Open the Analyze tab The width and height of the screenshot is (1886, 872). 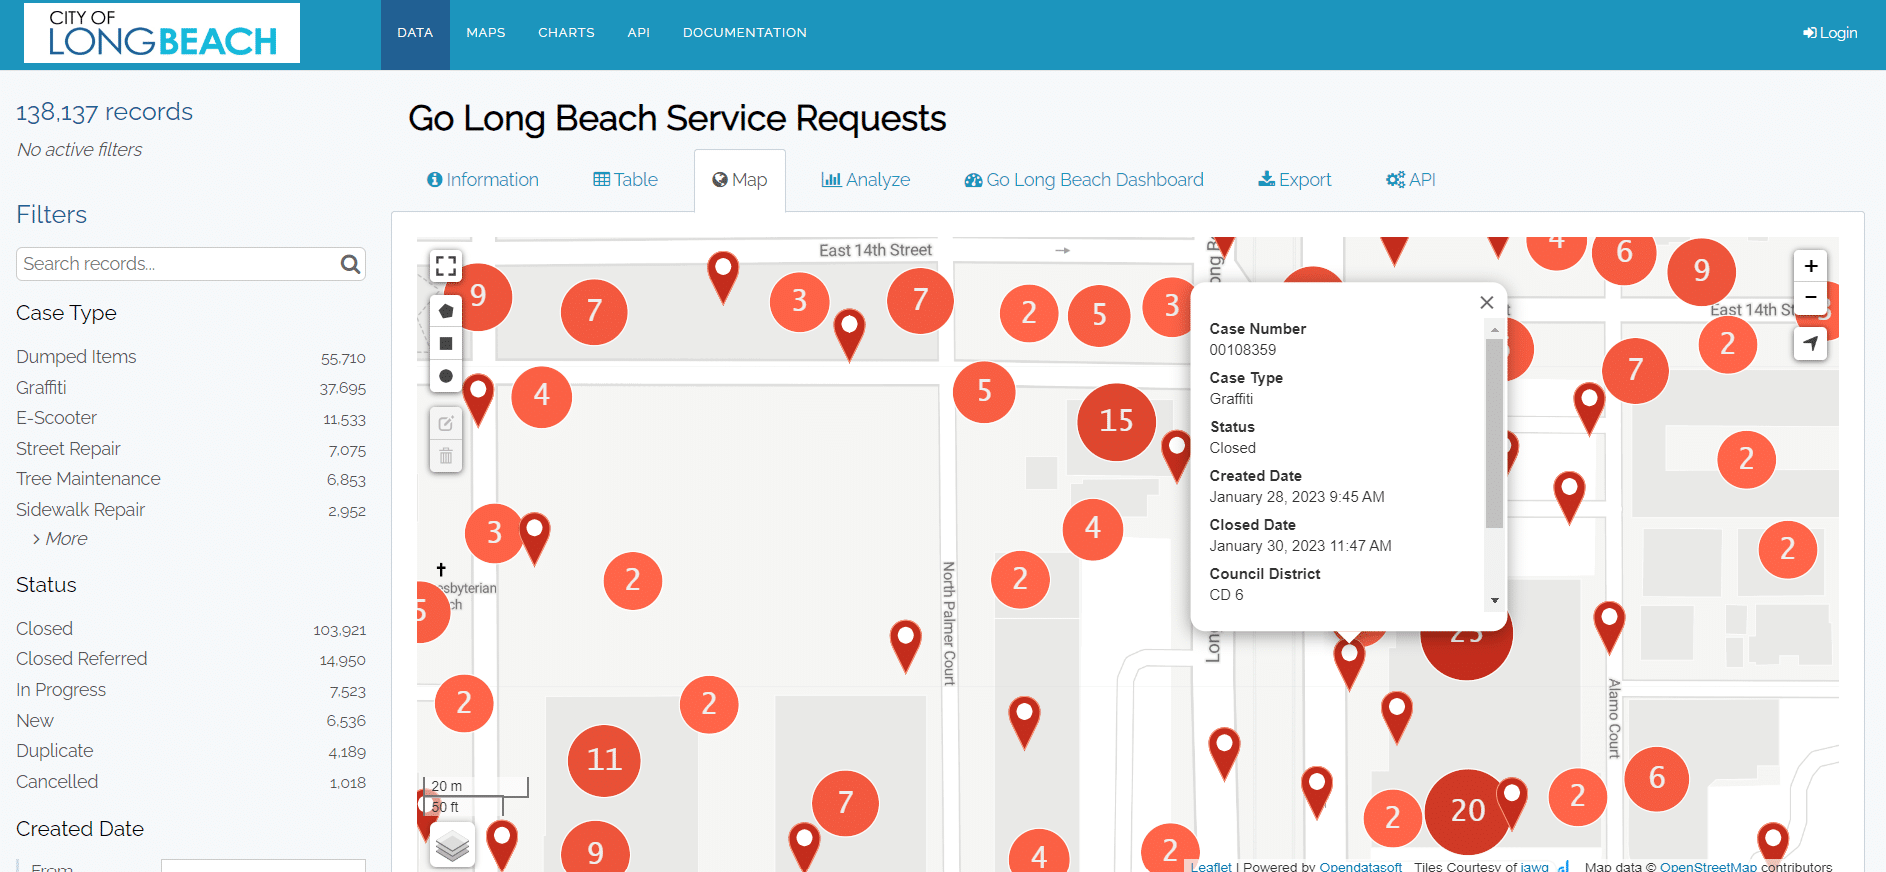pos(865,180)
